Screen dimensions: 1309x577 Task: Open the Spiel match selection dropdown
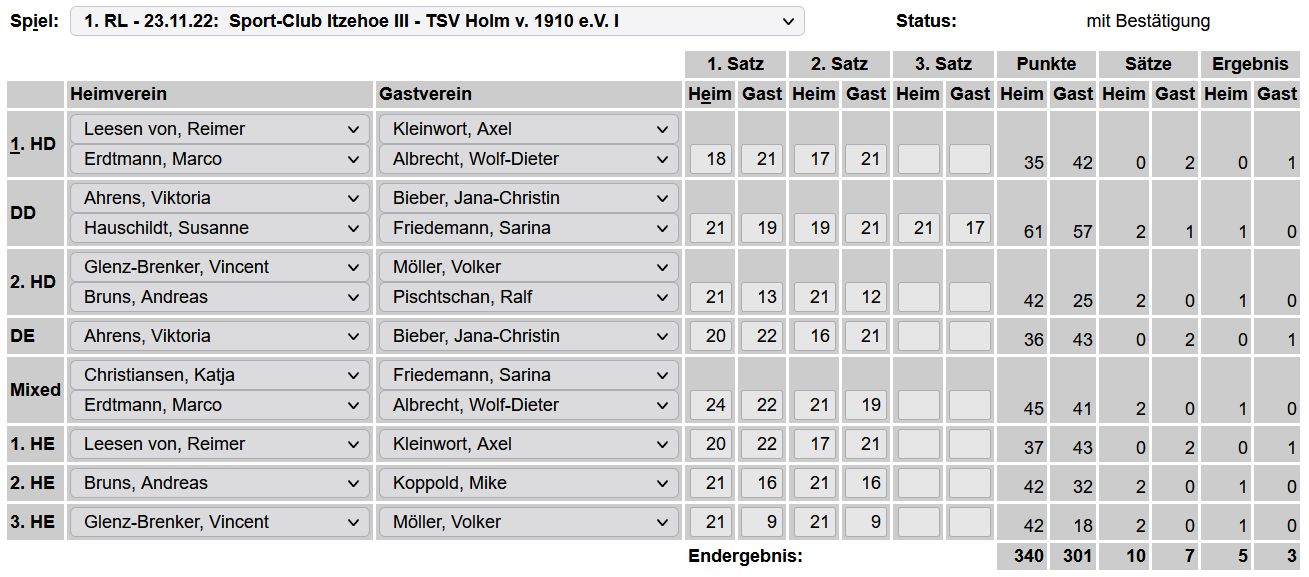click(436, 21)
